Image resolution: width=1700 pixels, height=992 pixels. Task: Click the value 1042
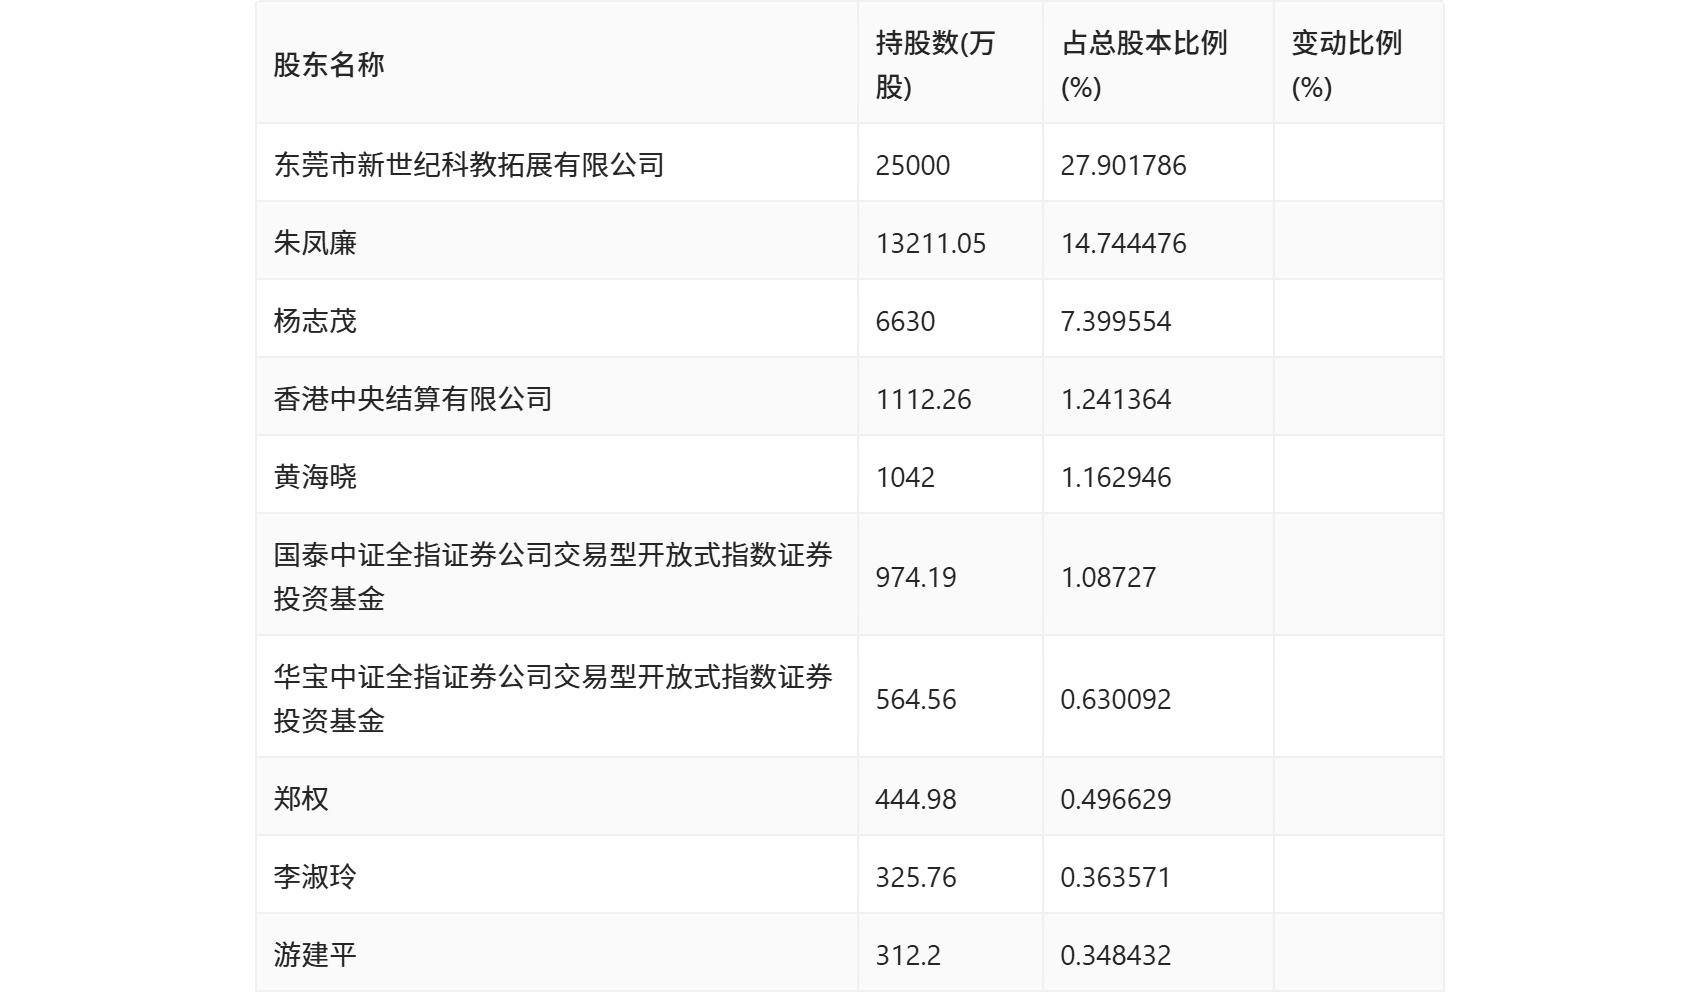point(905,477)
